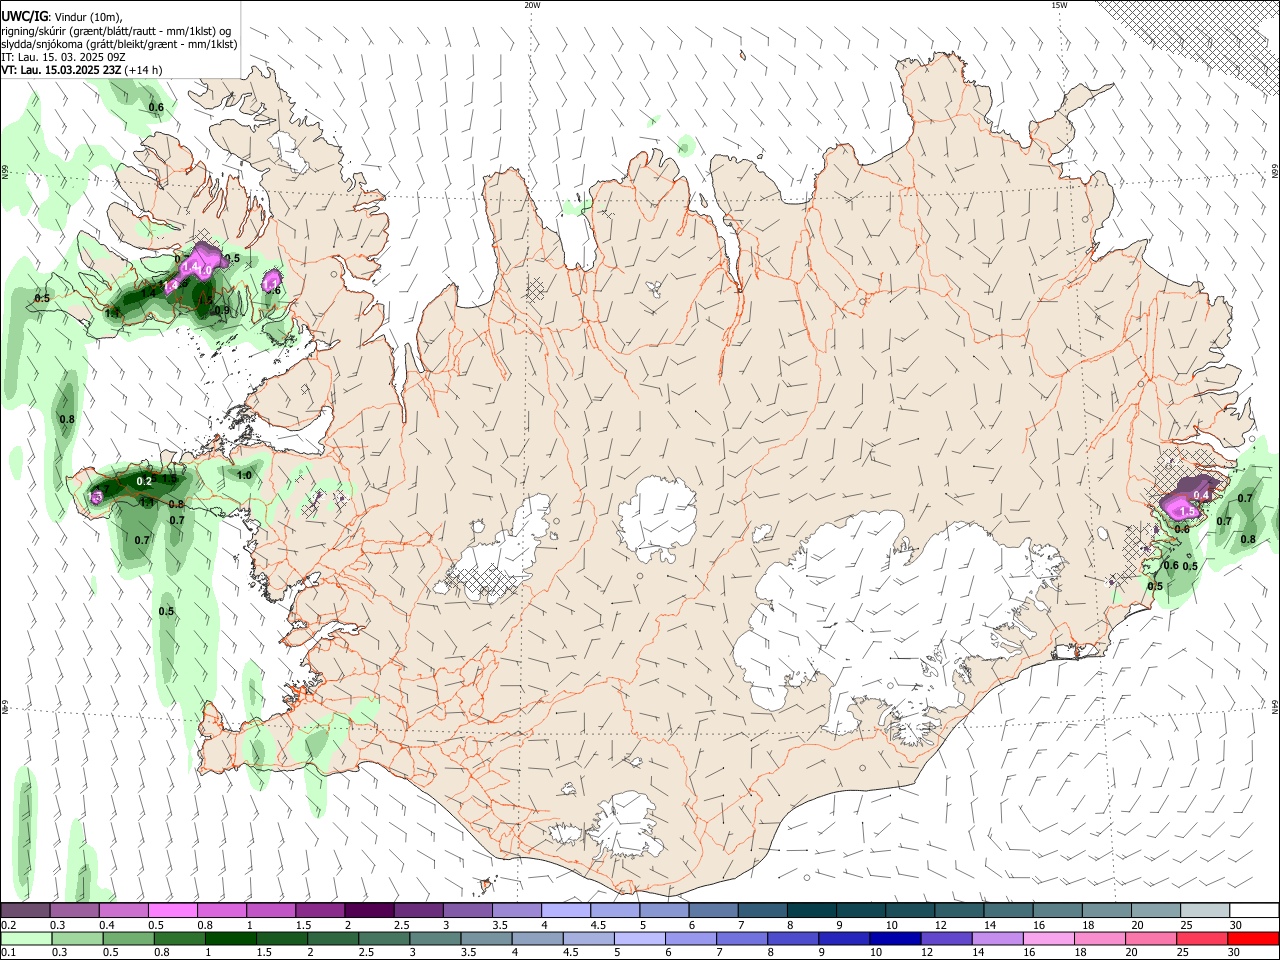Pick the 0.5–0.8 green swatch in the rain scale
The width and height of the screenshot is (1280, 960).
(129, 938)
